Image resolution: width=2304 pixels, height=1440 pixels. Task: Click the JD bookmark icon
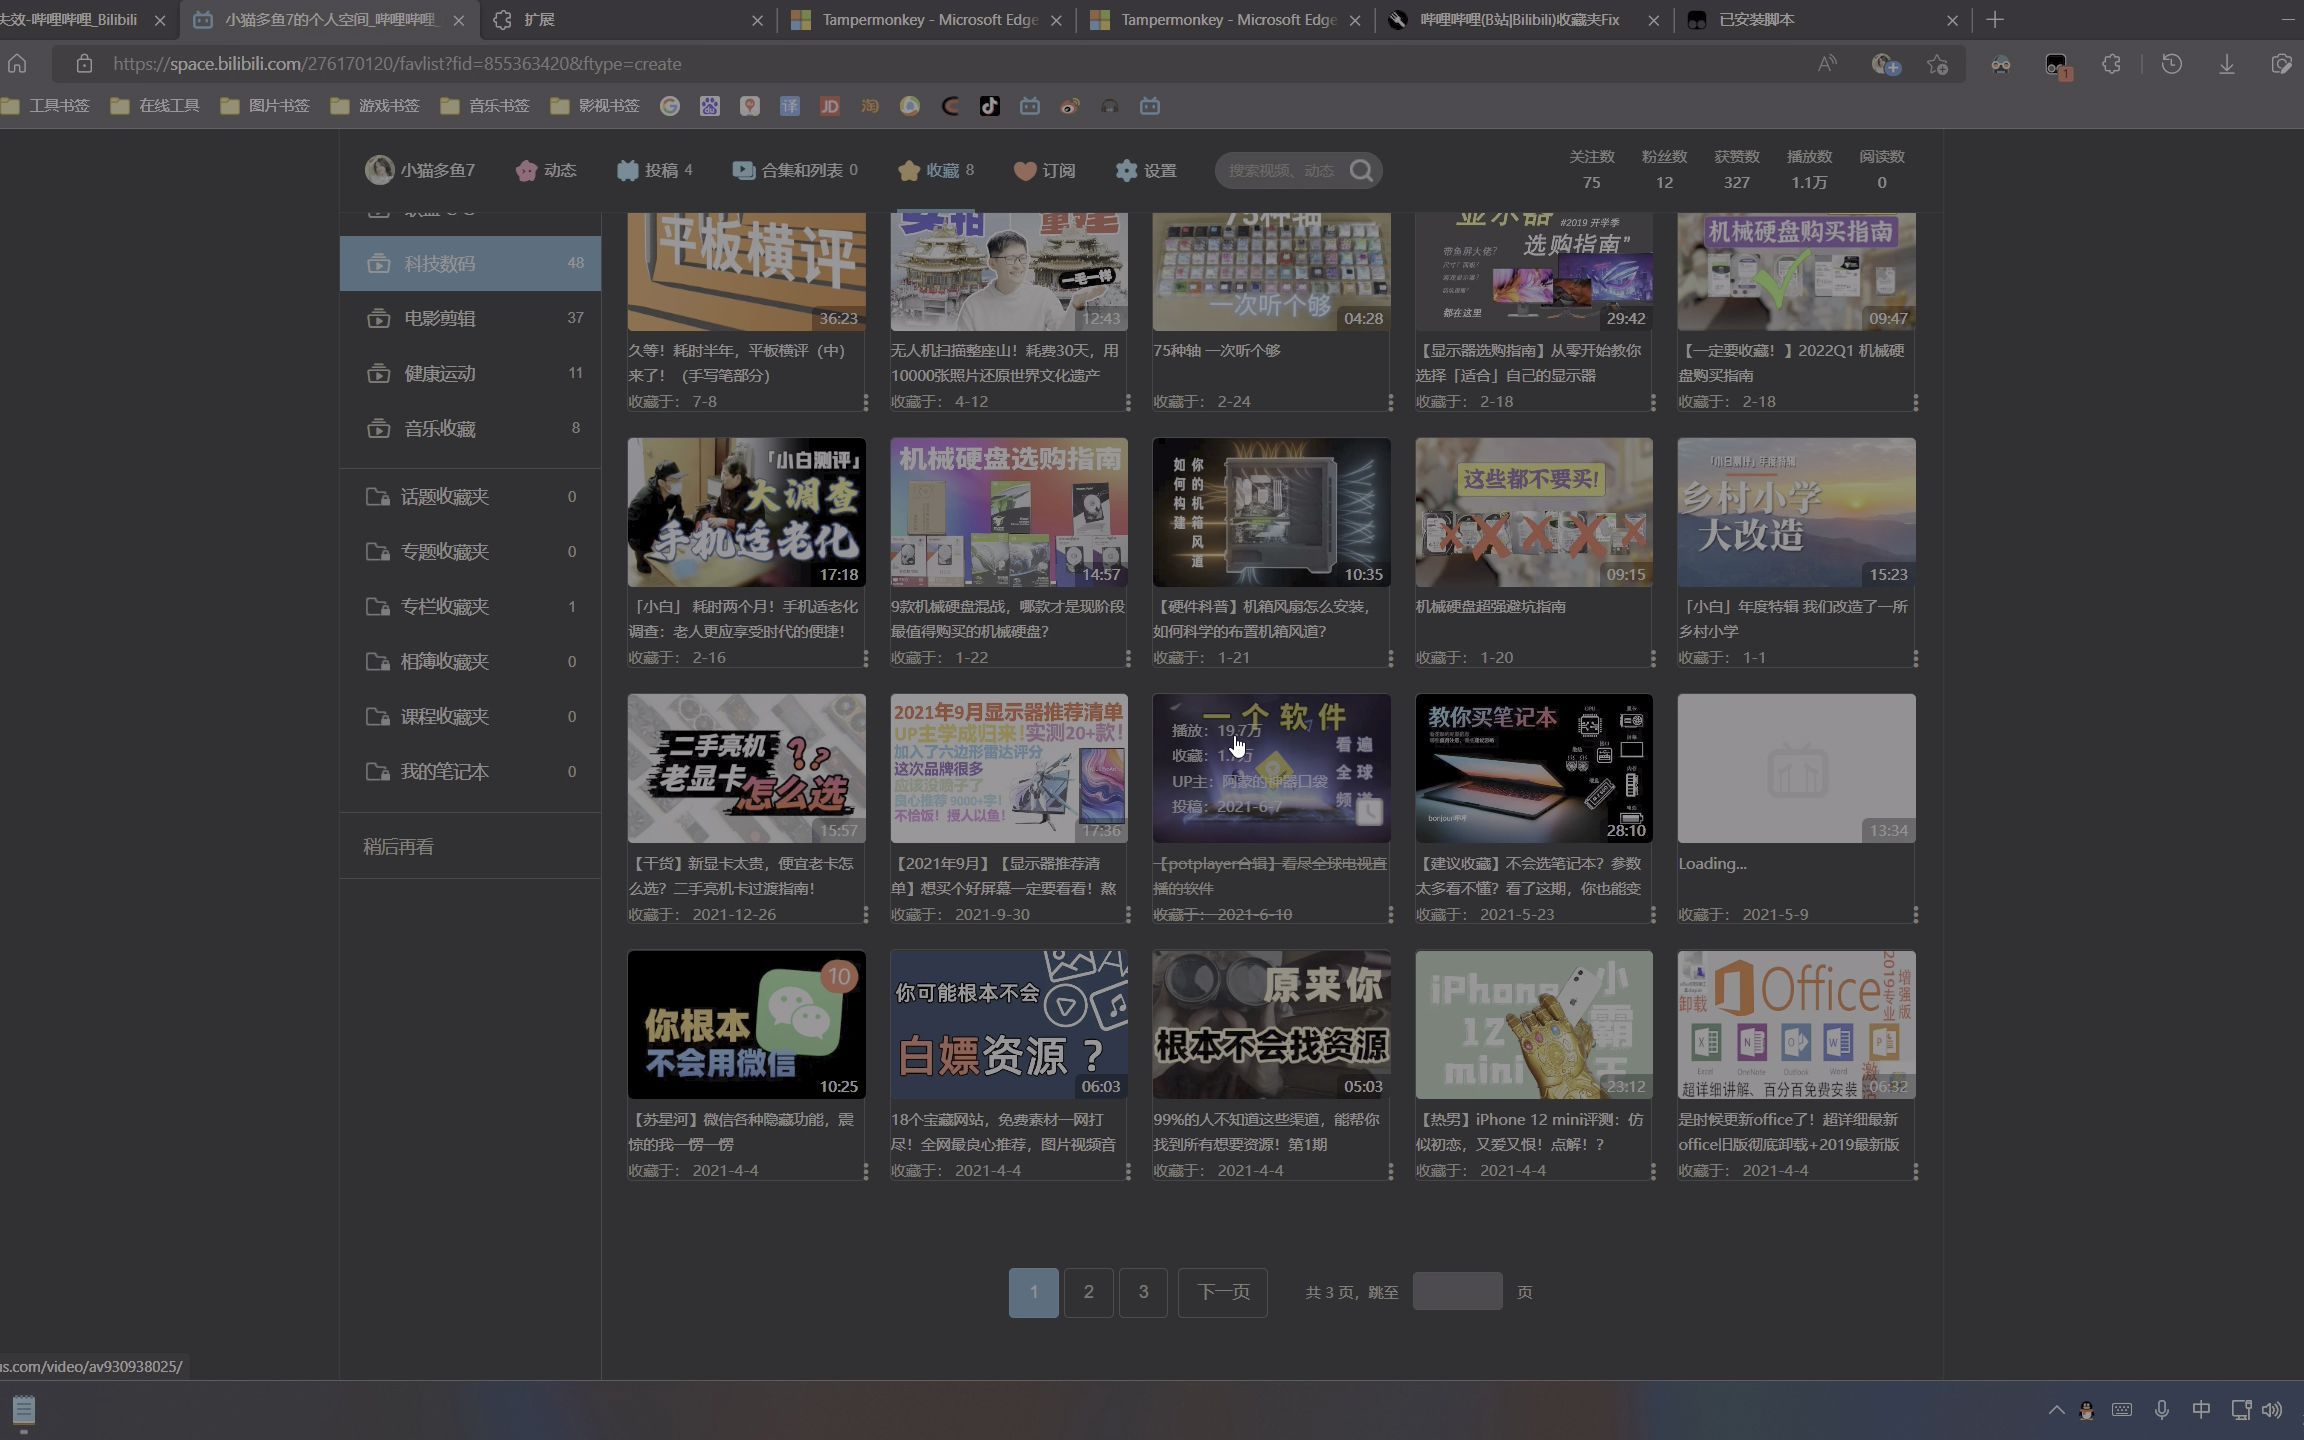click(x=830, y=106)
